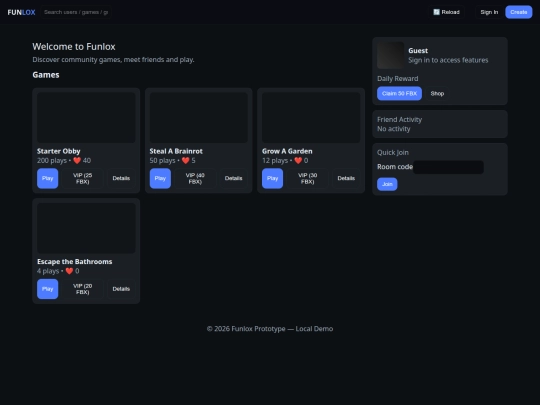The height and width of the screenshot is (405, 540).
Task: Play Escape the Bathrooms
Action: click(48, 289)
